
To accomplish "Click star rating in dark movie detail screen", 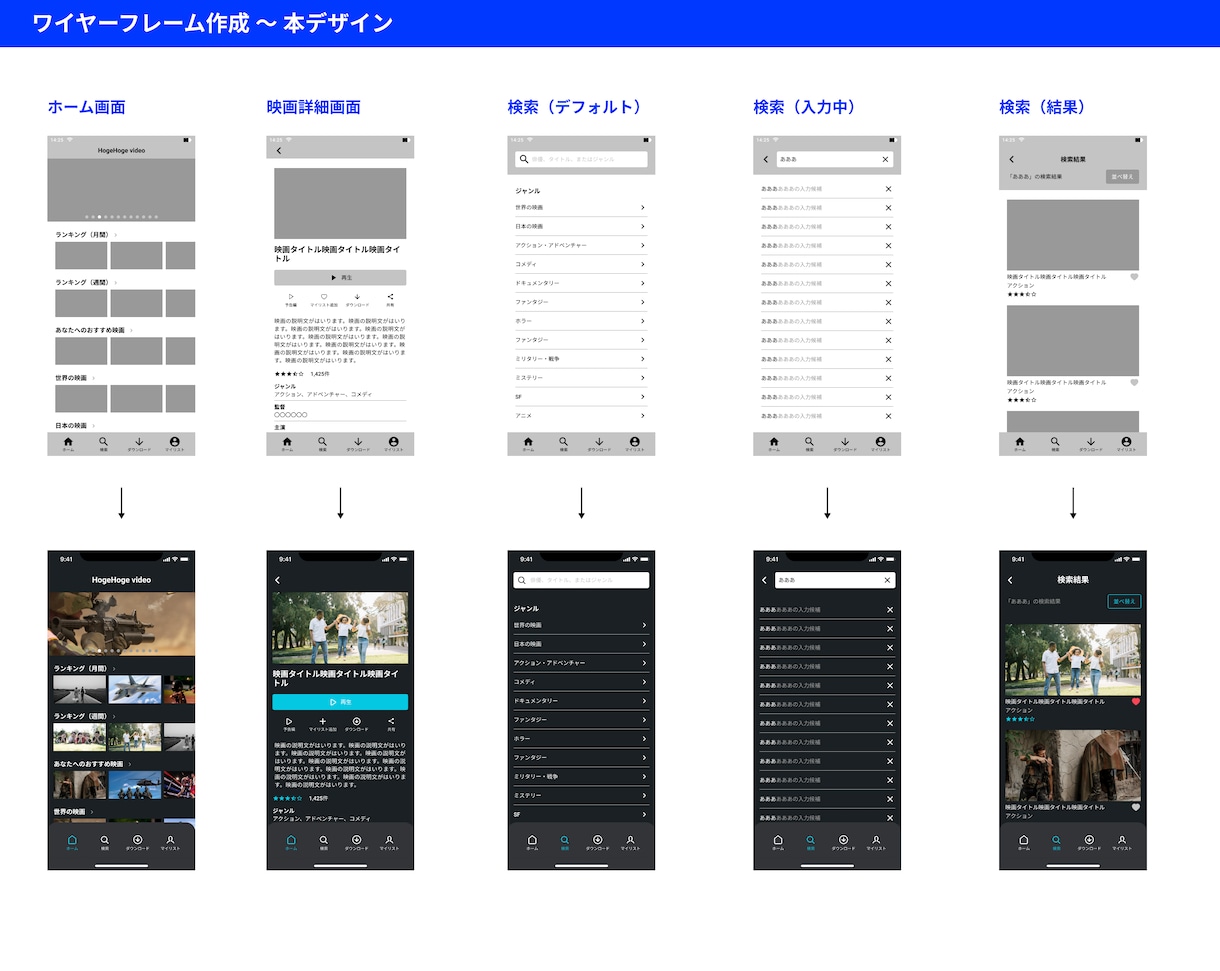I will (x=288, y=798).
